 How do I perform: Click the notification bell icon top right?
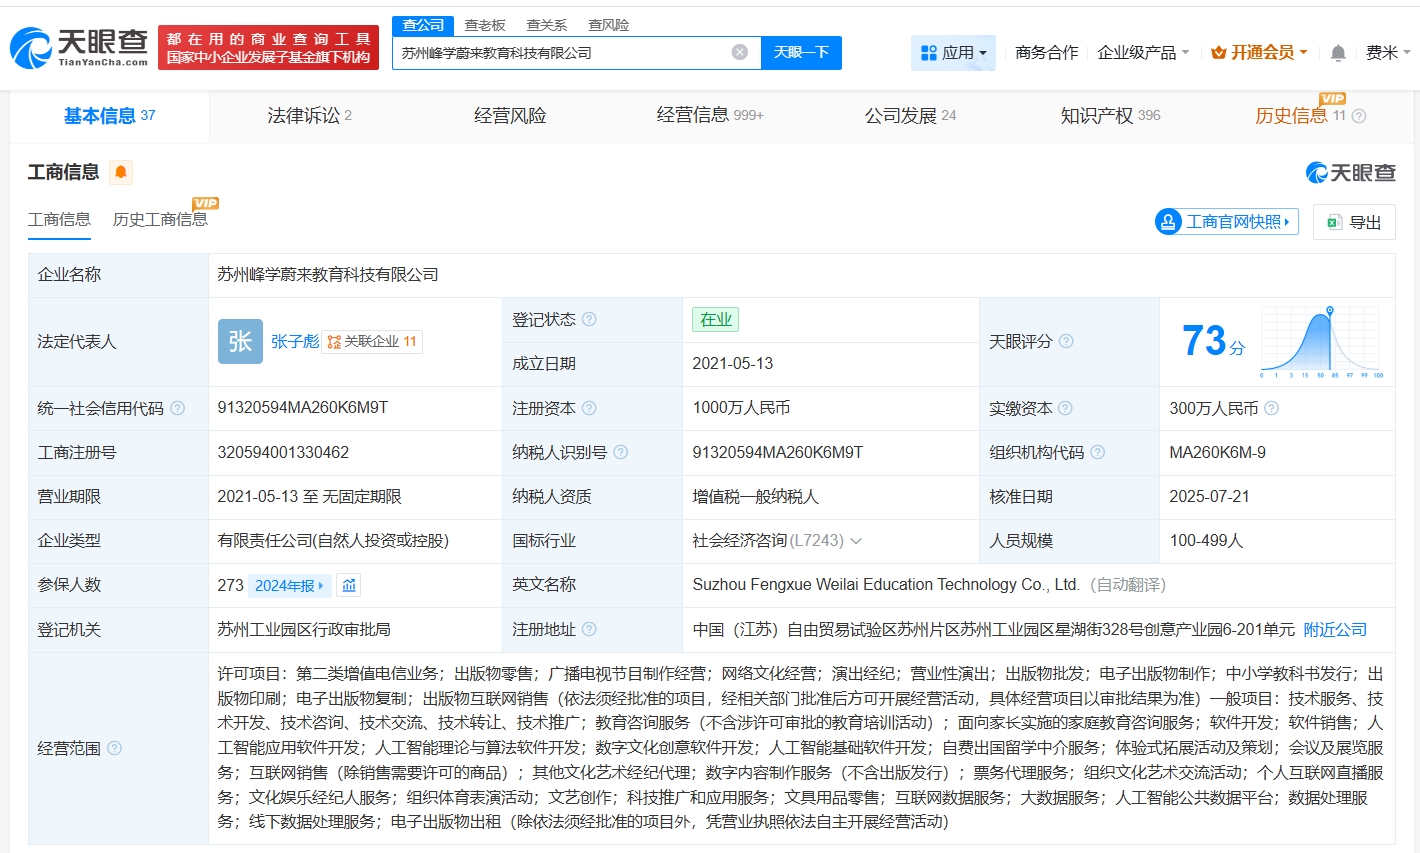[x=1337, y=51]
